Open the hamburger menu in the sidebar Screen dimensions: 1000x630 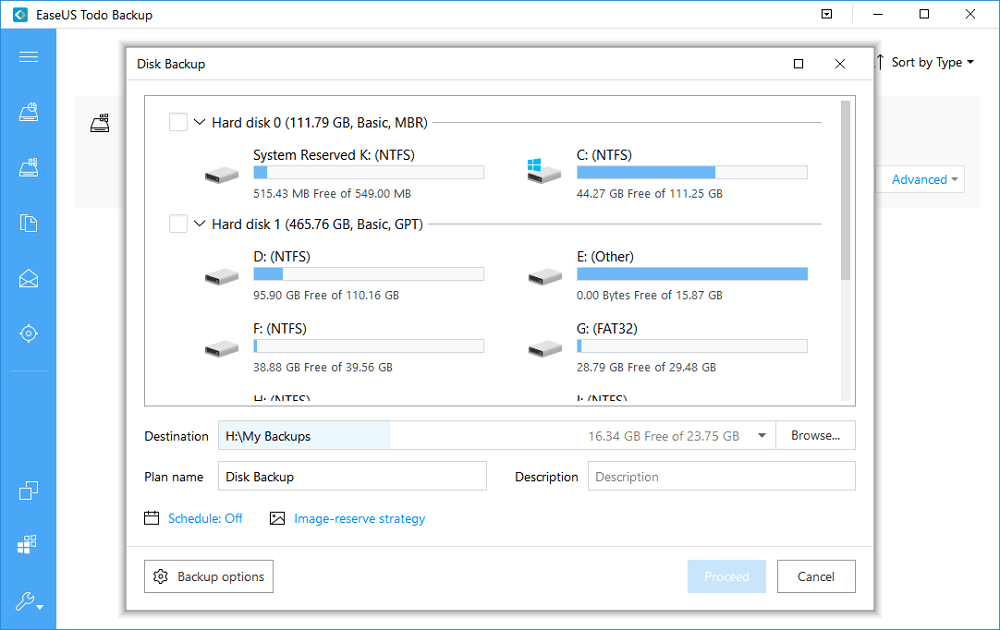coord(28,57)
